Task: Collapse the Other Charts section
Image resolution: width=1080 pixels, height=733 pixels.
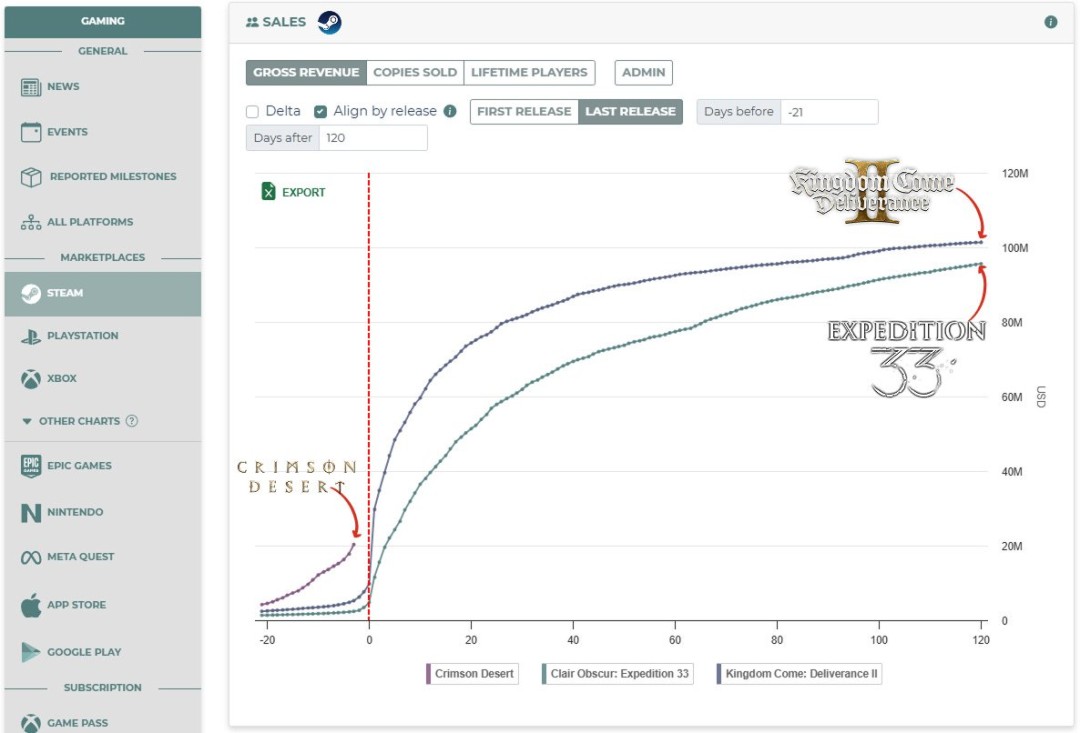Action: point(27,422)
